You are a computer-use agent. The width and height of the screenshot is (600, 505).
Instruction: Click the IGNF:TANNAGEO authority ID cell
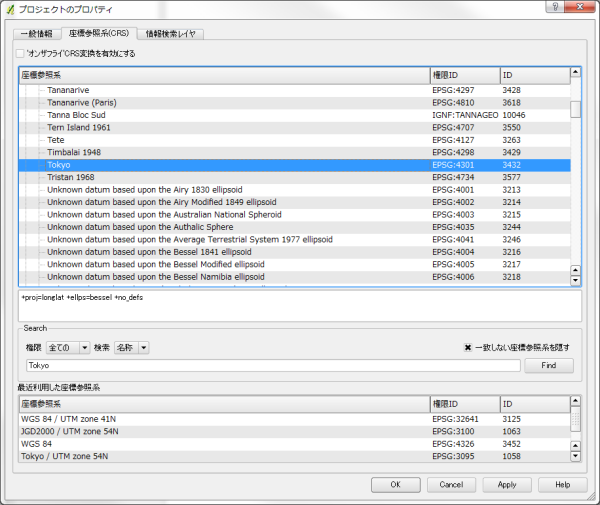pos(465,115)
